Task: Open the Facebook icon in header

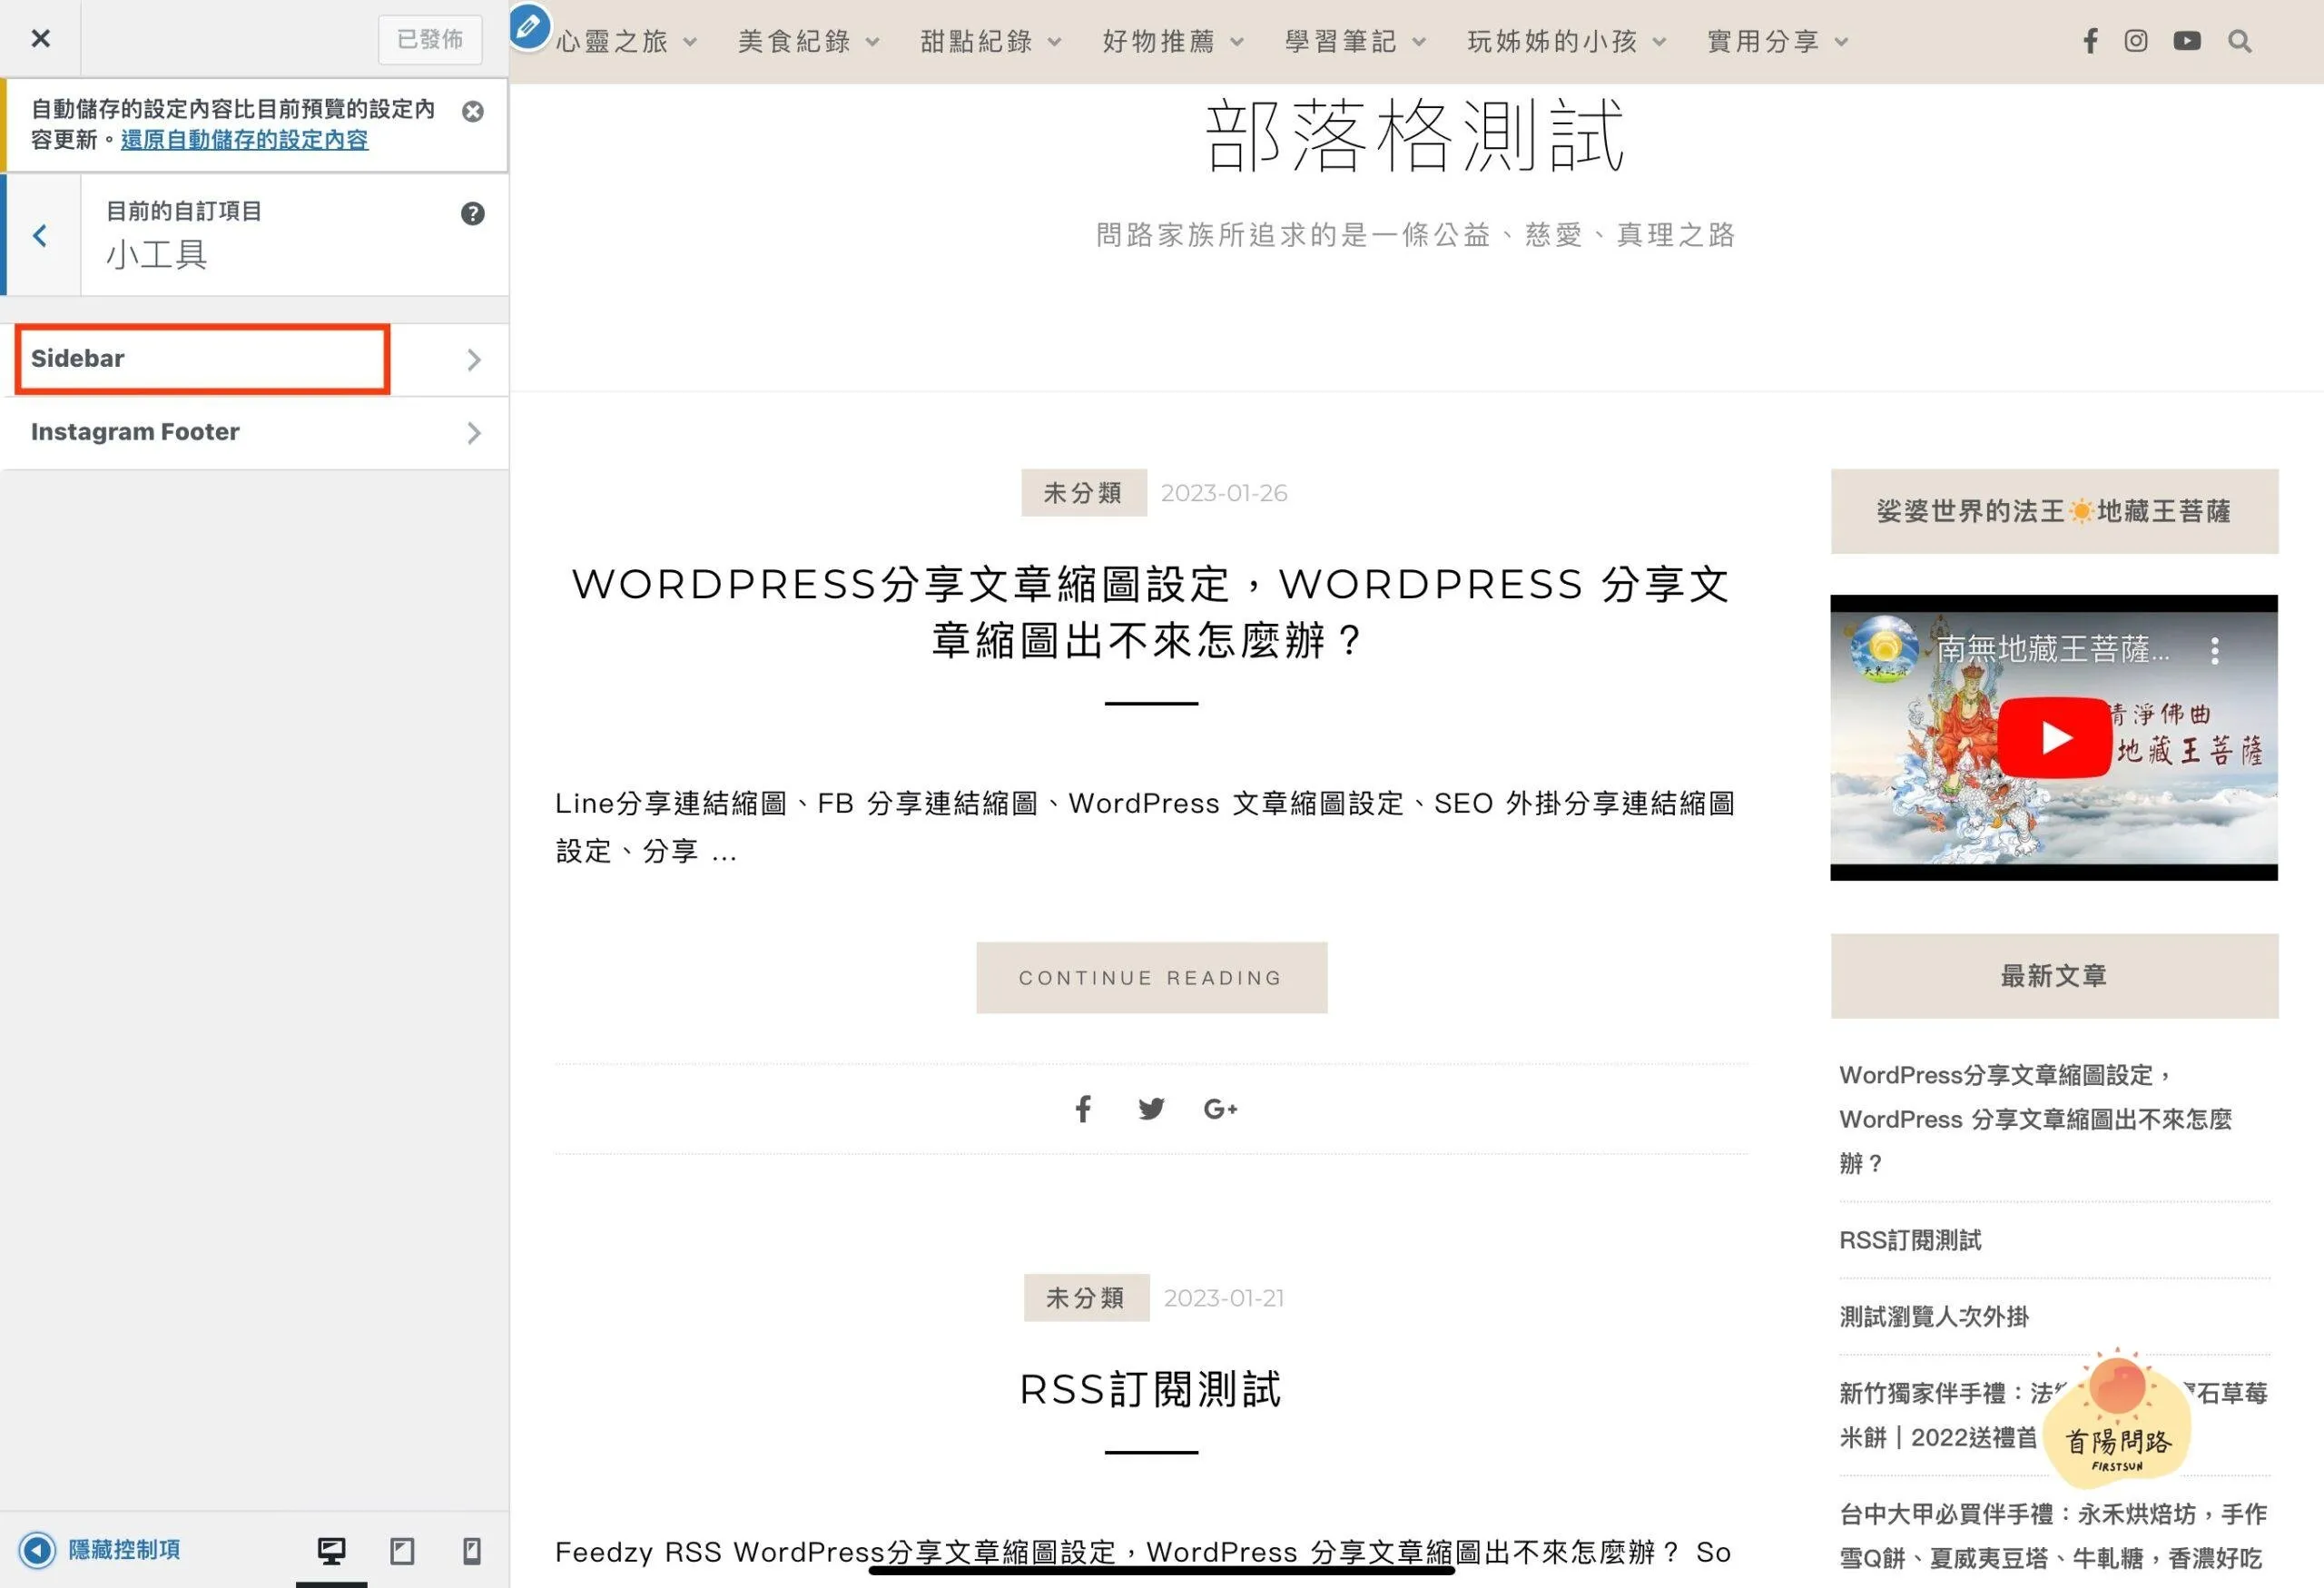Action: [x=2090, y=41]
